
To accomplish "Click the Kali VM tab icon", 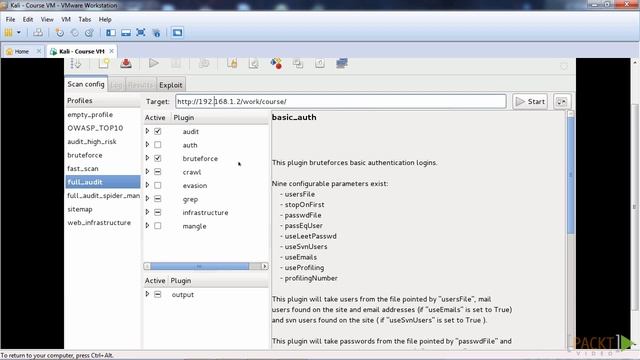I will 53,51.
